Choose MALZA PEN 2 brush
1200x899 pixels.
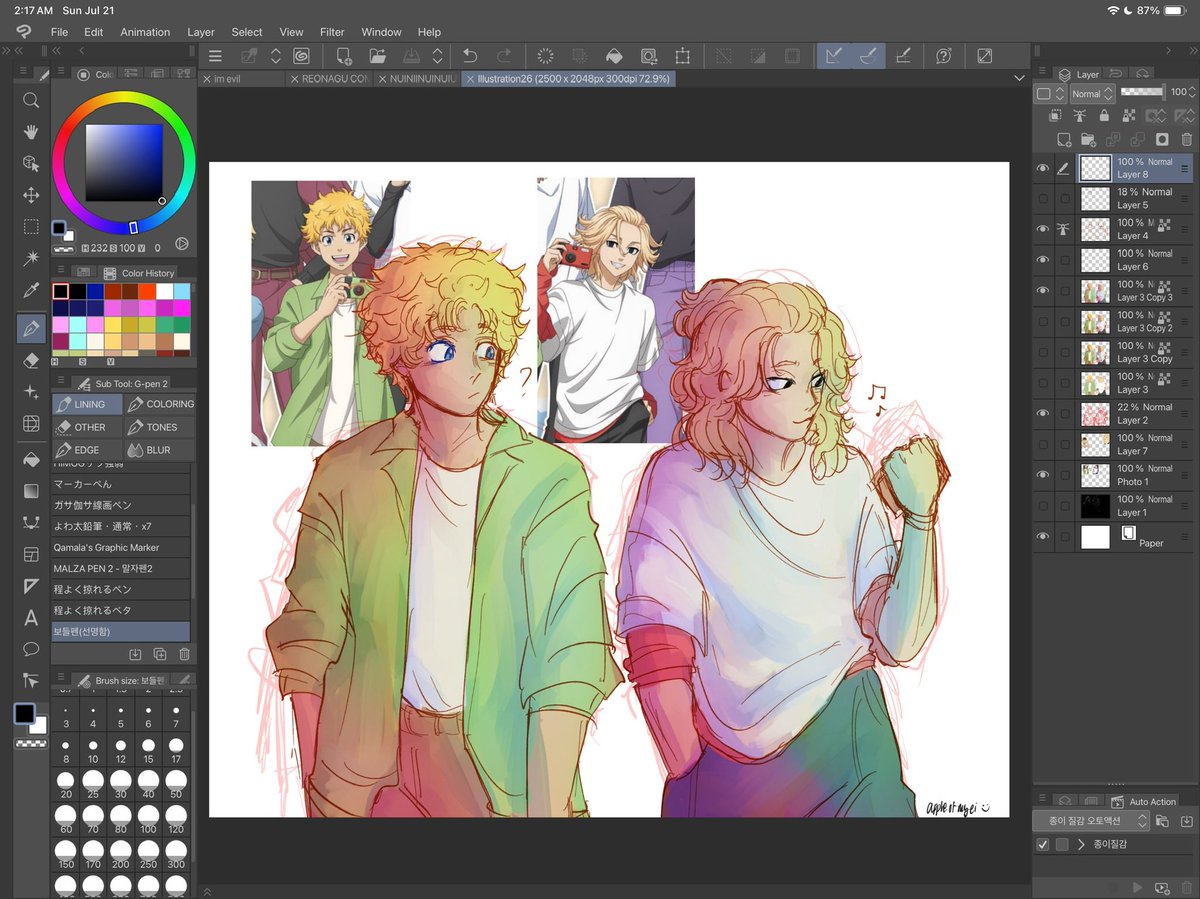point(120,568)
